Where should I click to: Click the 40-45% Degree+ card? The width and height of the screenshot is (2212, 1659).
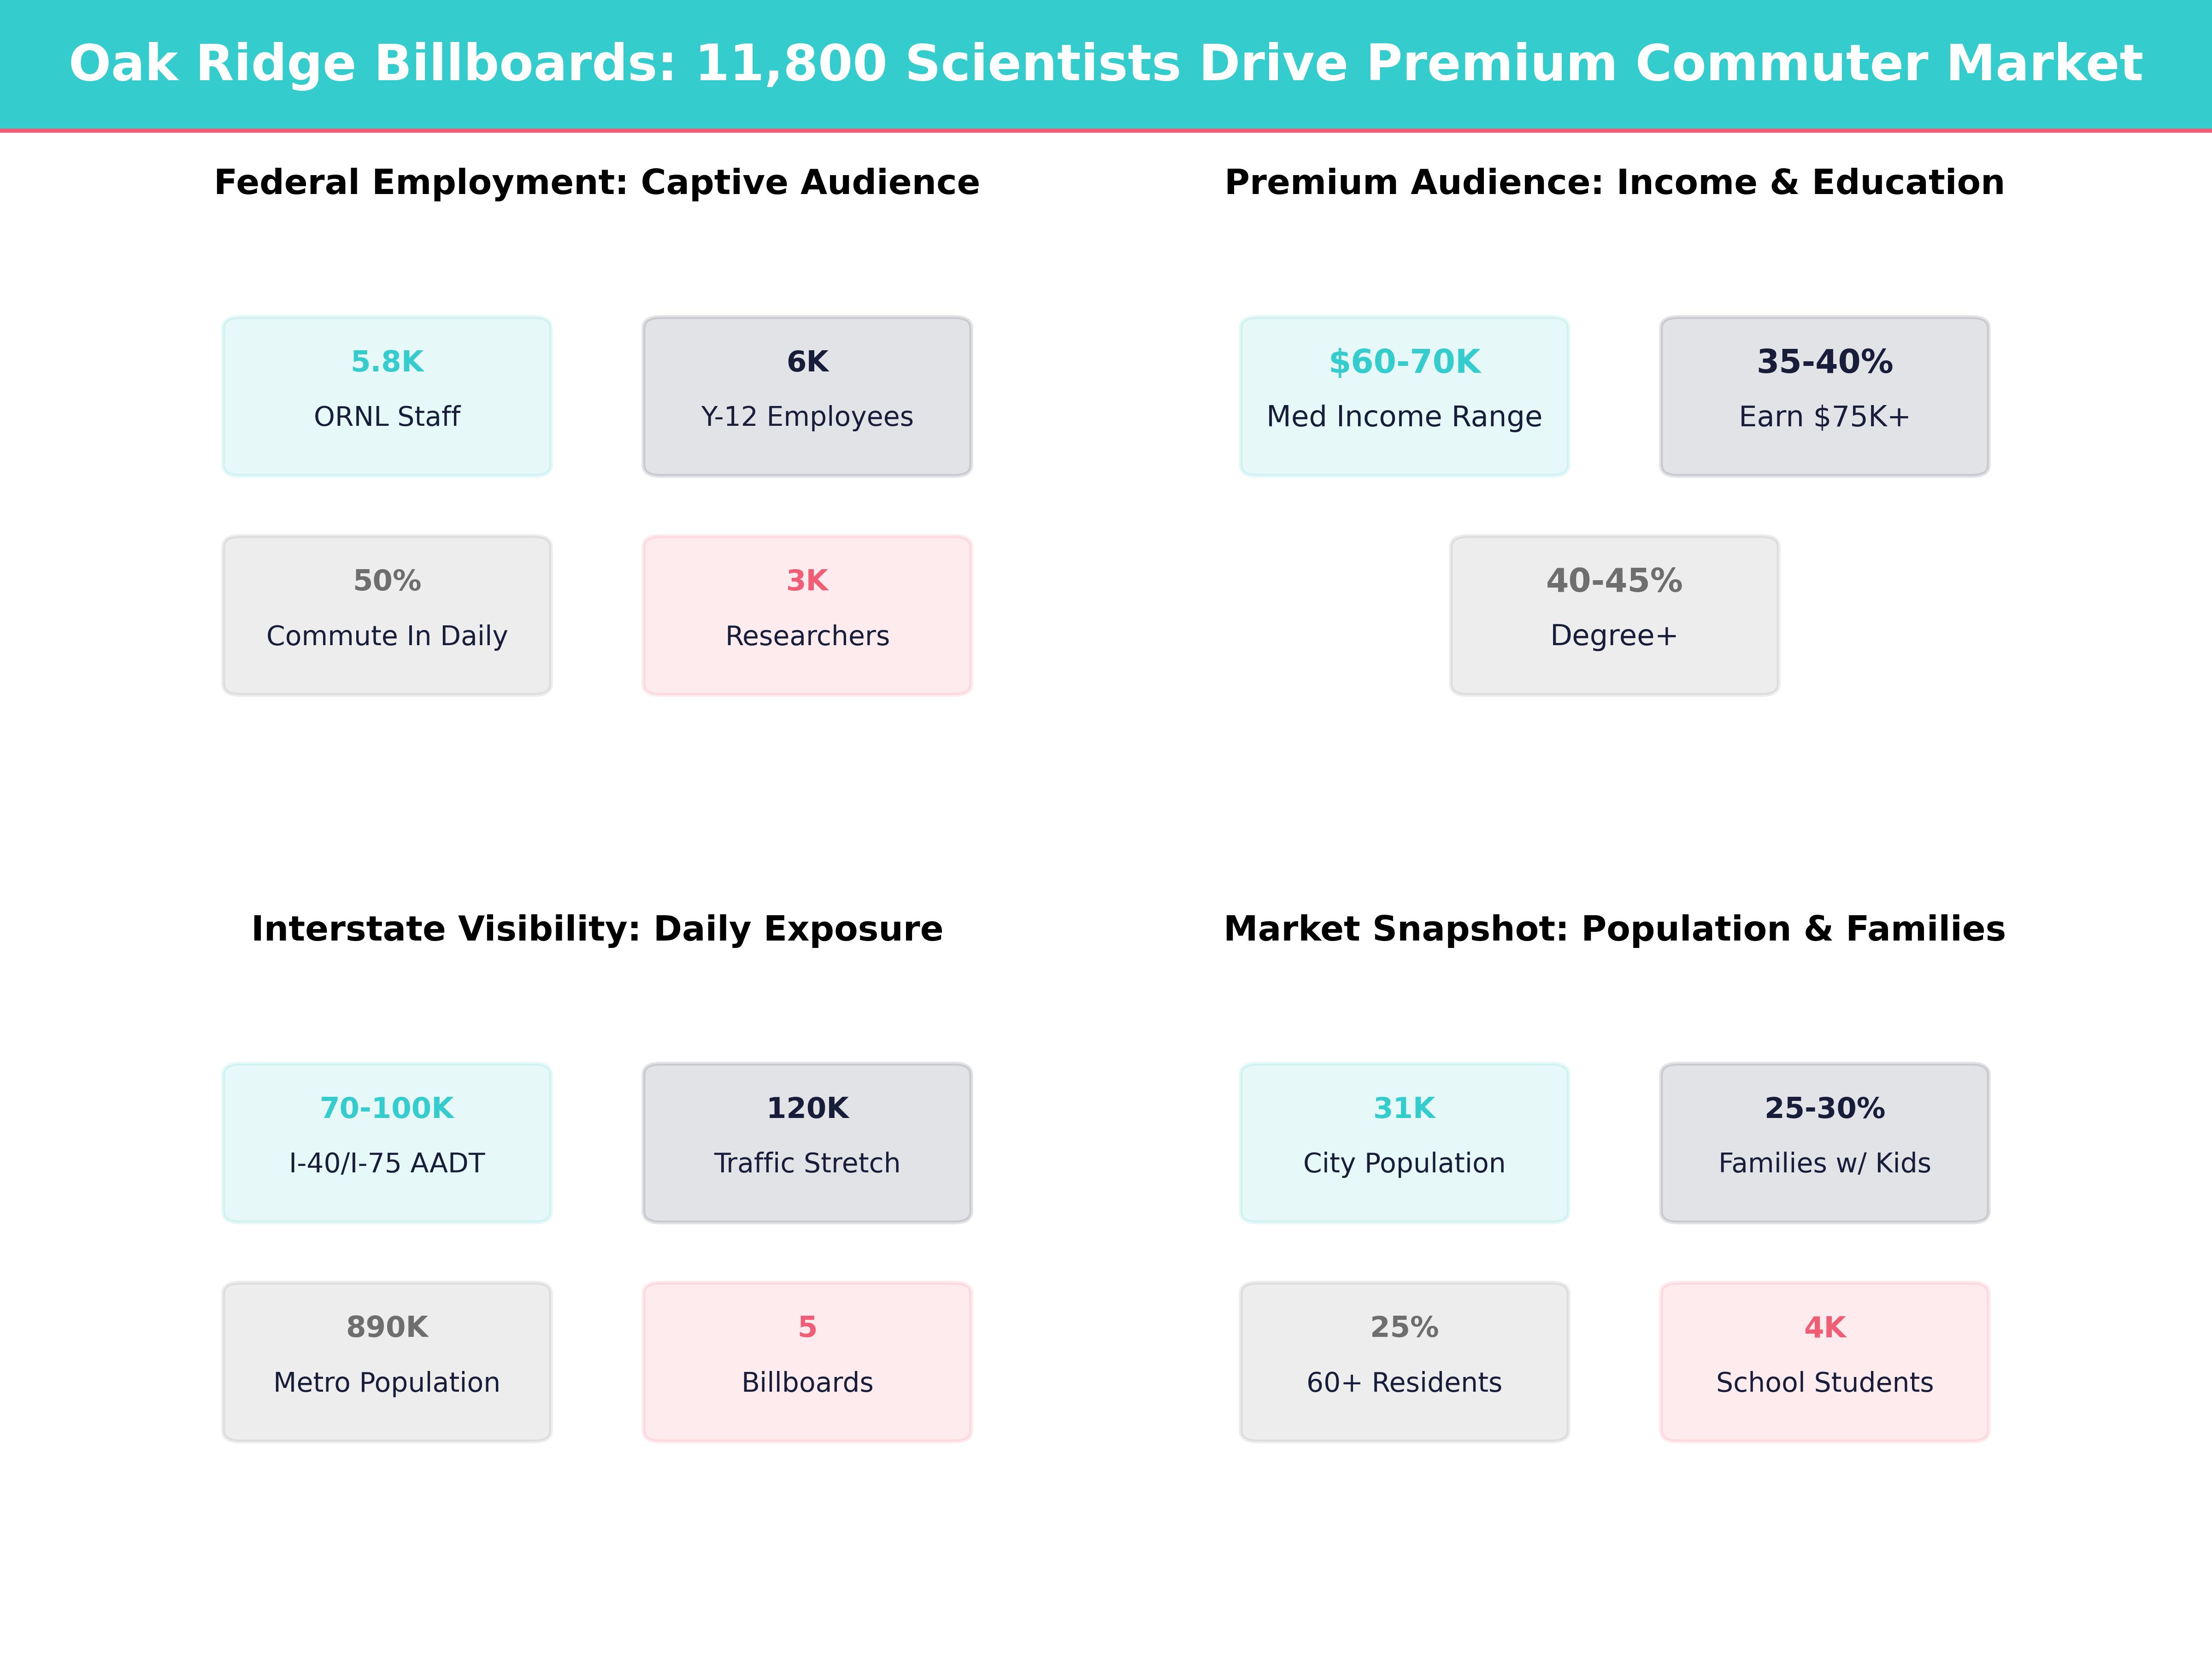(1614, 615)
